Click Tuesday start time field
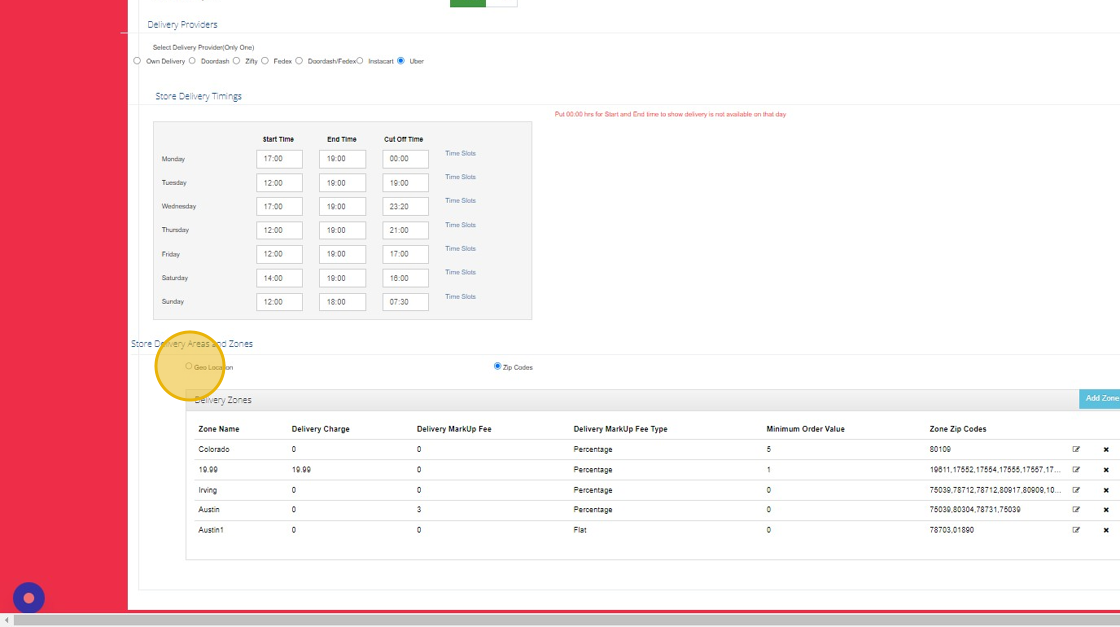 coord(279,183)
